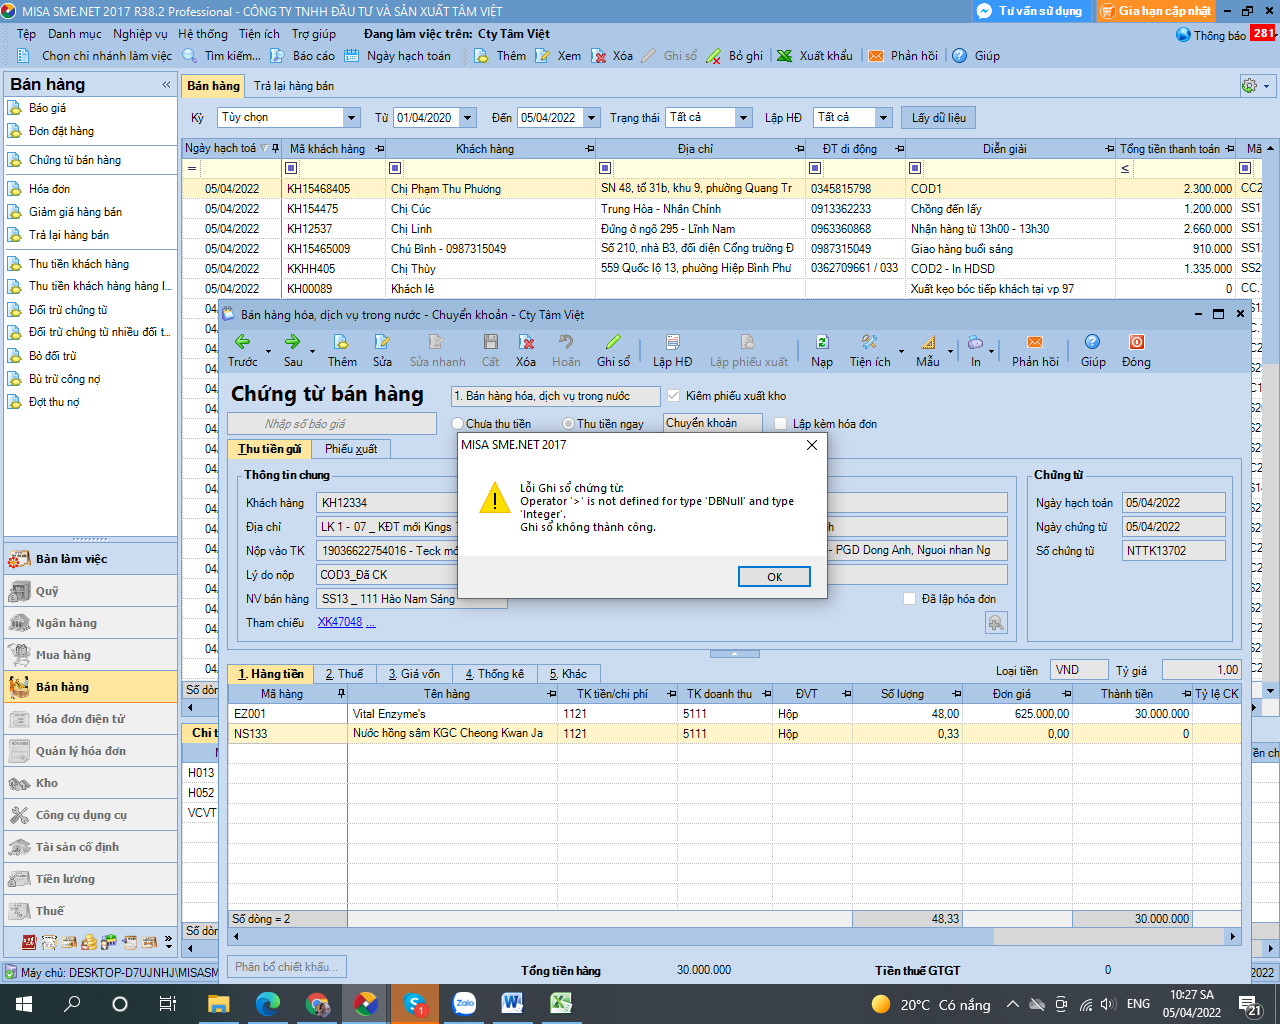Click the Cất save disk icon
Viewport: 1280px width, 1024px height.
tap(490, 342)
